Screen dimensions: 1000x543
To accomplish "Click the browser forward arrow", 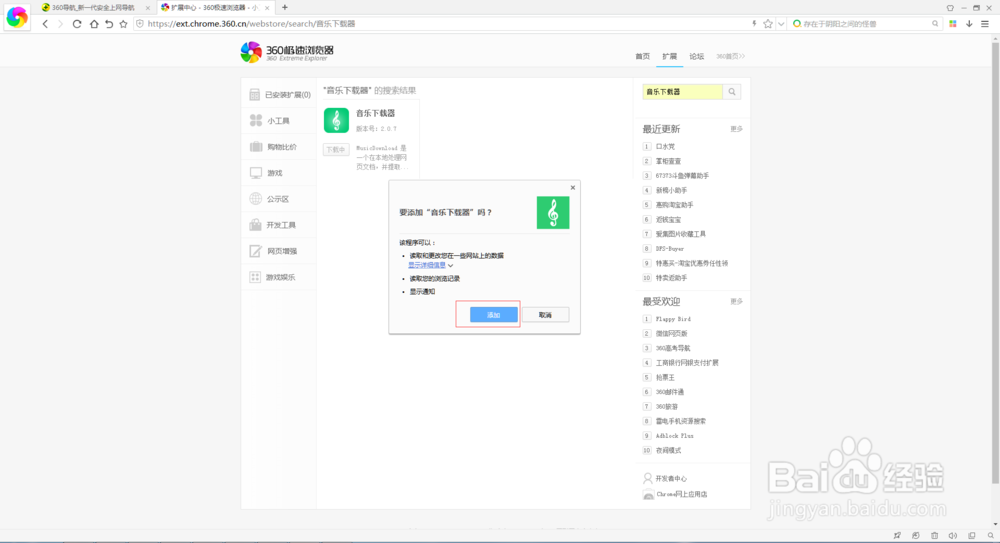I will (x=61, y=24).
